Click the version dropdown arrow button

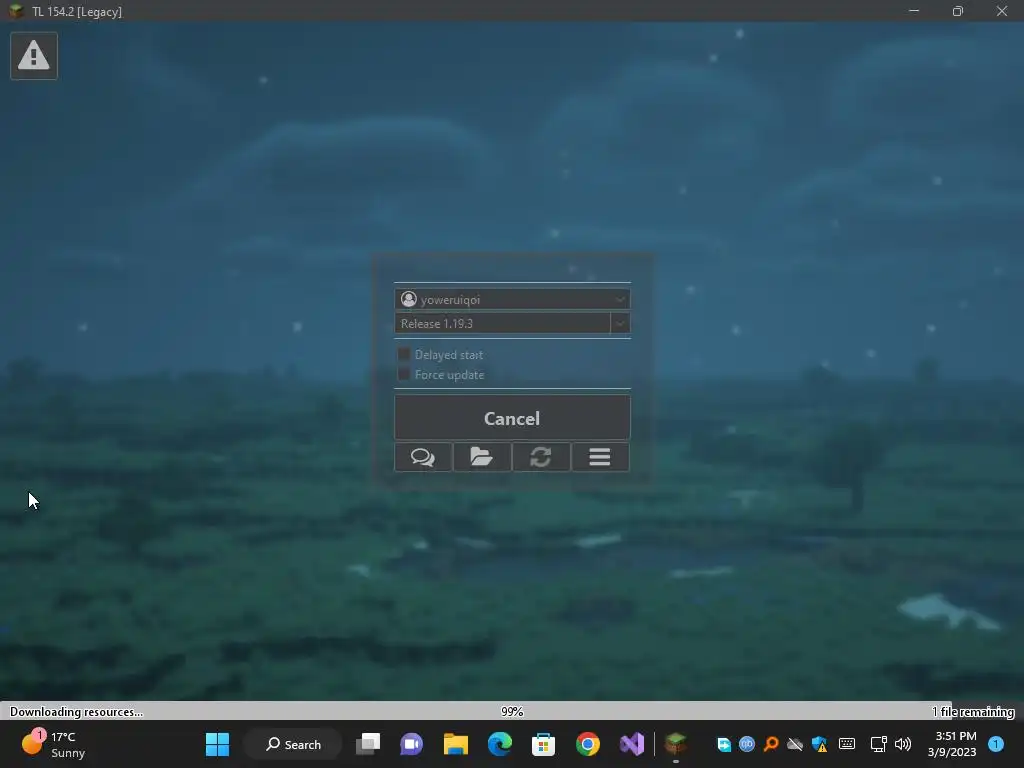pos(620,323)
